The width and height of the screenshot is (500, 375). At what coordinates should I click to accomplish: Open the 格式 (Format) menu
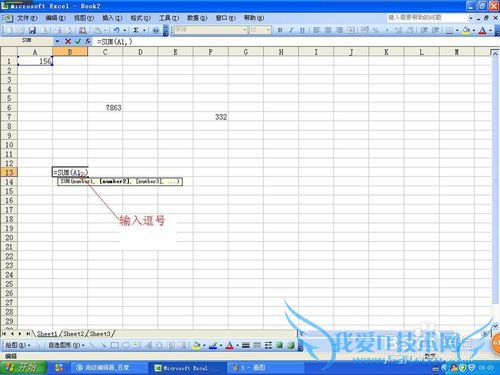141,18
